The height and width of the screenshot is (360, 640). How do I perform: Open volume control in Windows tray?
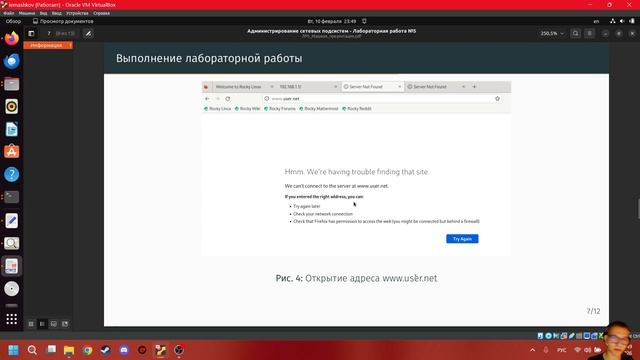pyautogui.click(x=587, y=350)
